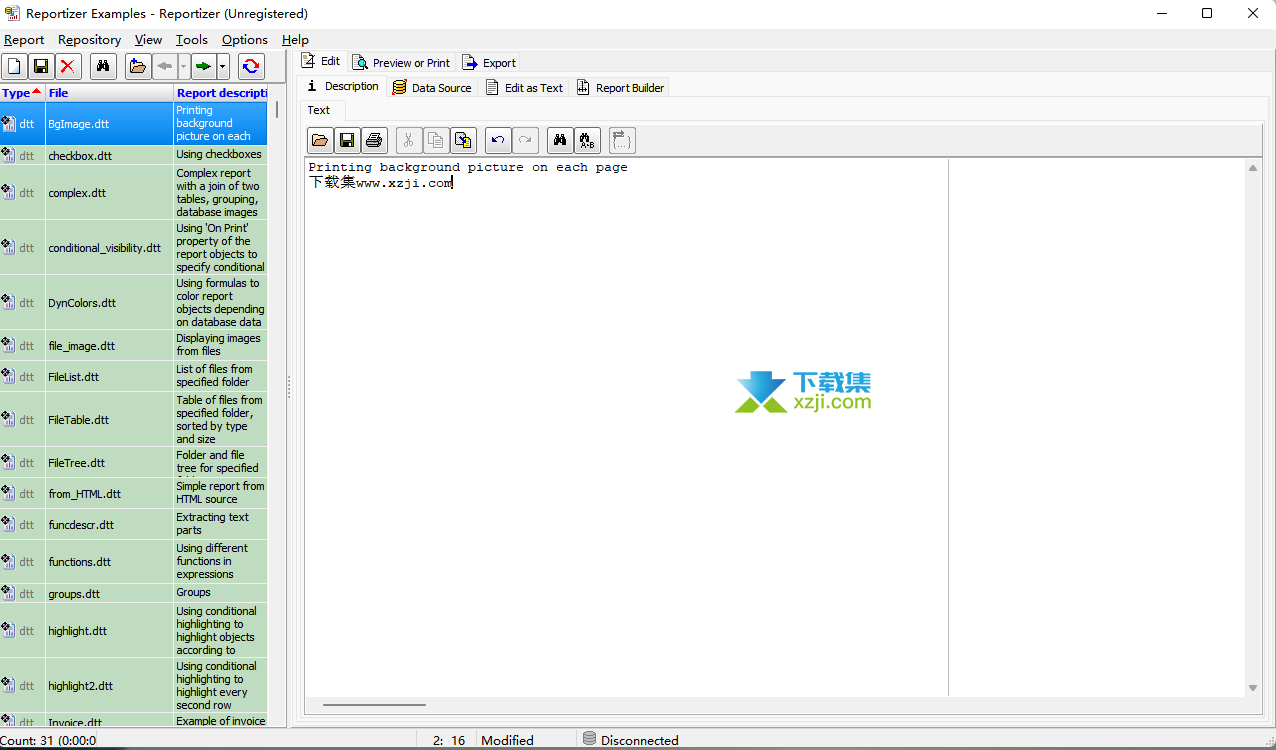Image resolution: width=1276 pixels, height=750 pixels.
Task: Paste clipboard contents into the editor
Action: 462,140
